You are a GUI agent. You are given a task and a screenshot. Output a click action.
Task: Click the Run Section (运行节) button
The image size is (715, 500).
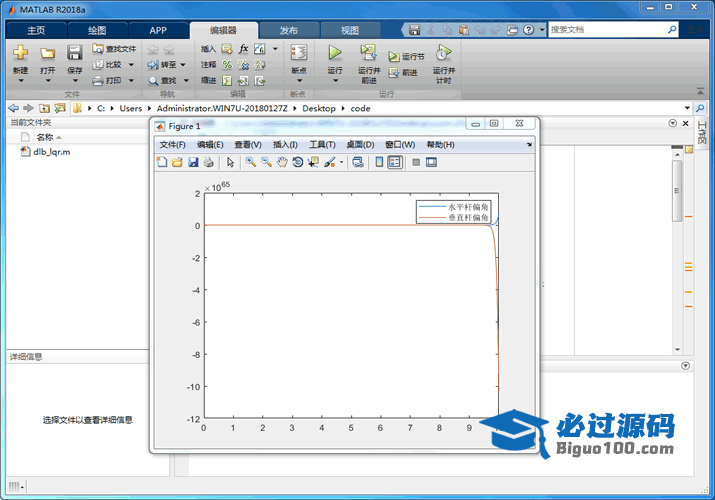point(406,57)
